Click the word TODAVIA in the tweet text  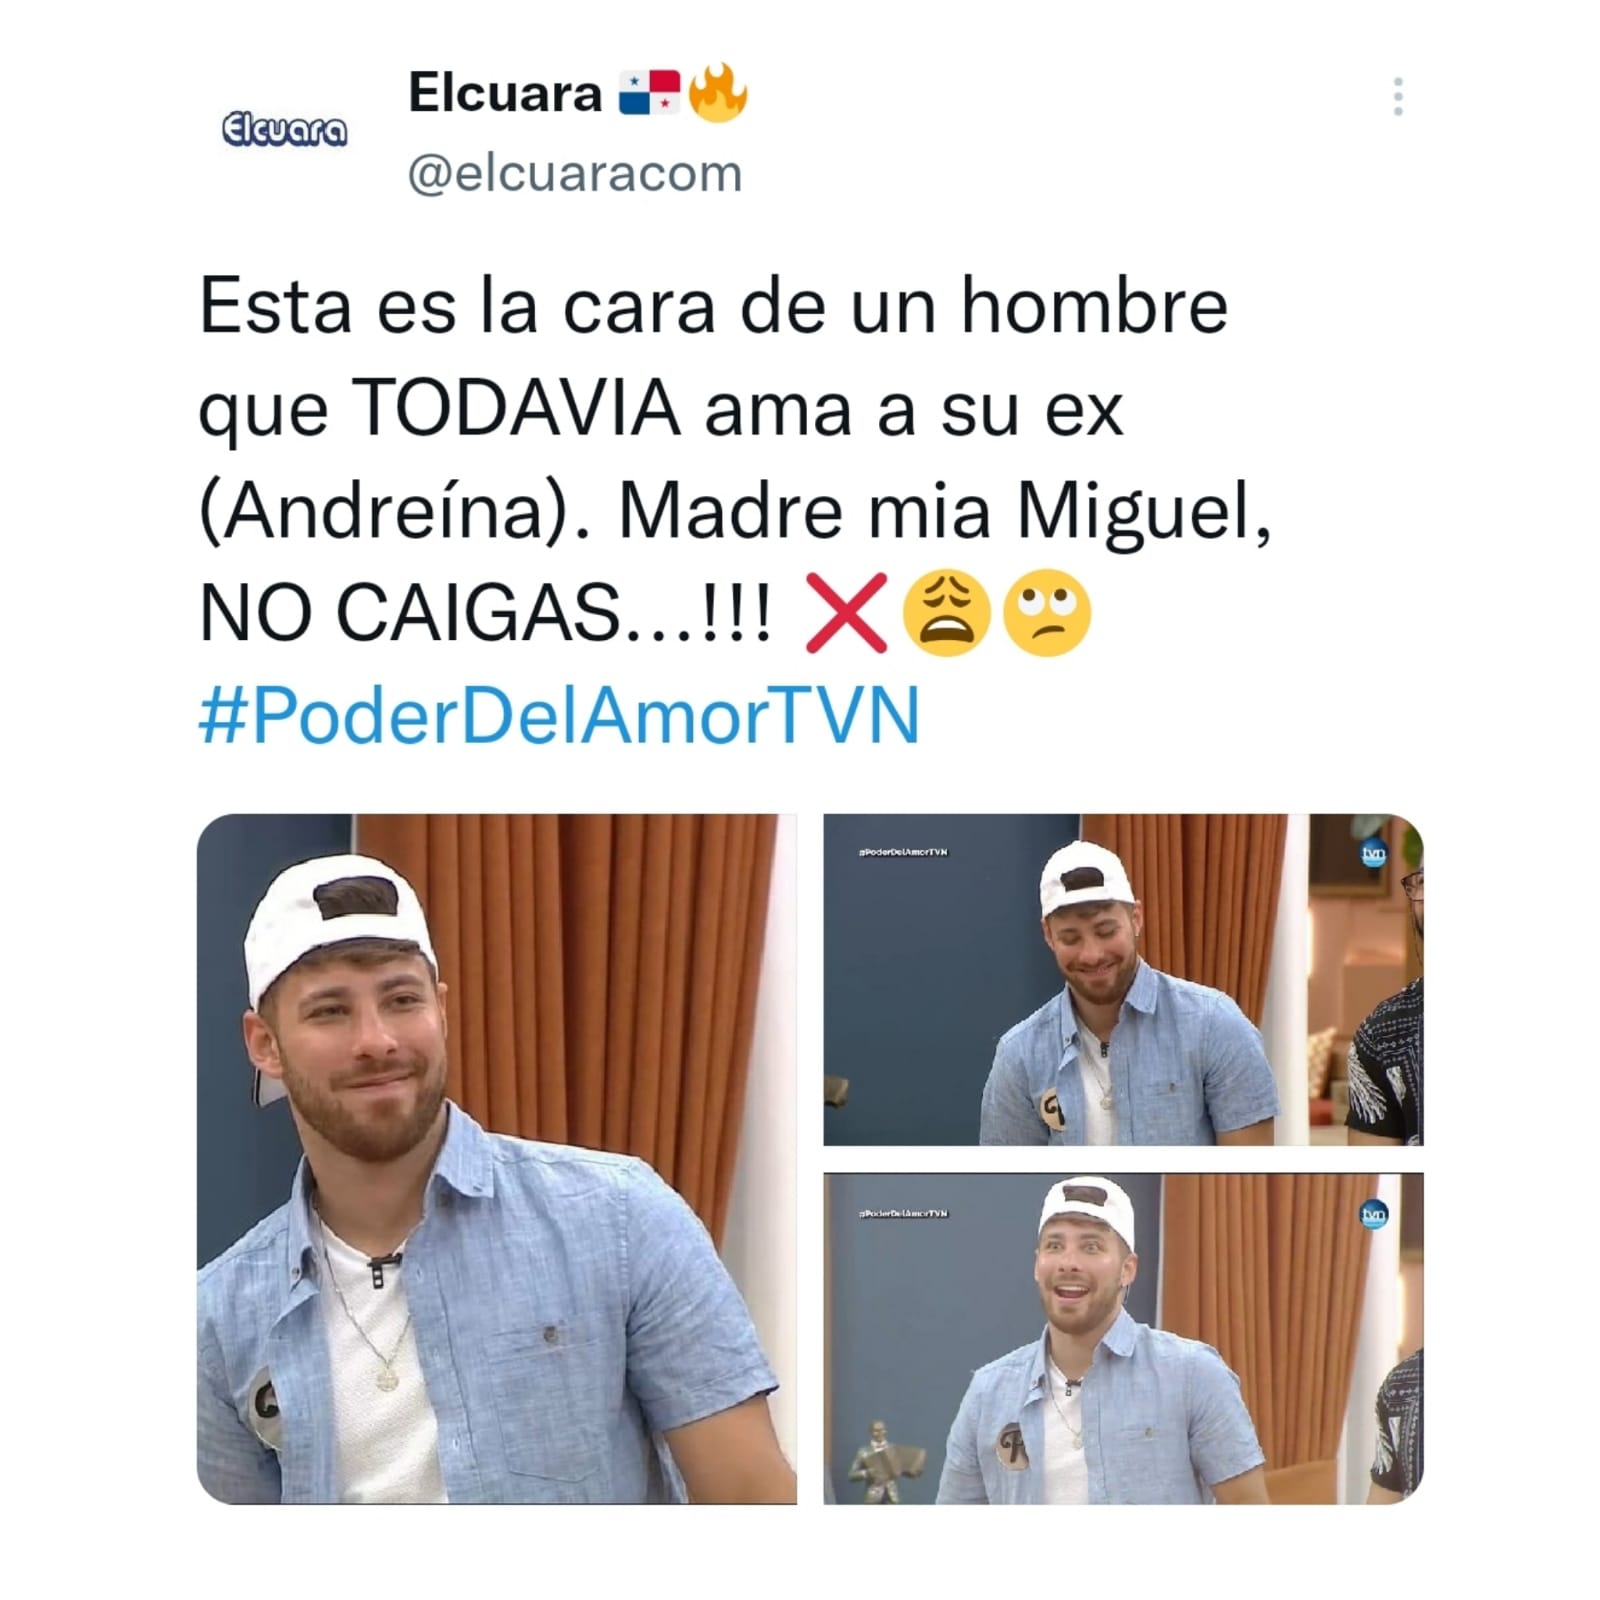coord(516,408)
